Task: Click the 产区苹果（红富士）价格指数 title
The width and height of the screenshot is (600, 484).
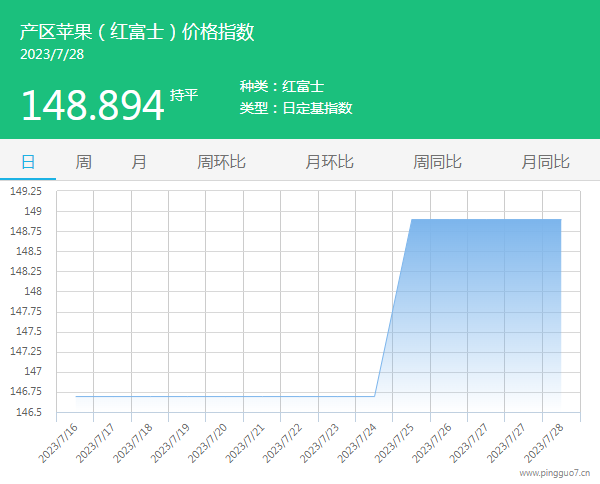Action: point(137,31)
